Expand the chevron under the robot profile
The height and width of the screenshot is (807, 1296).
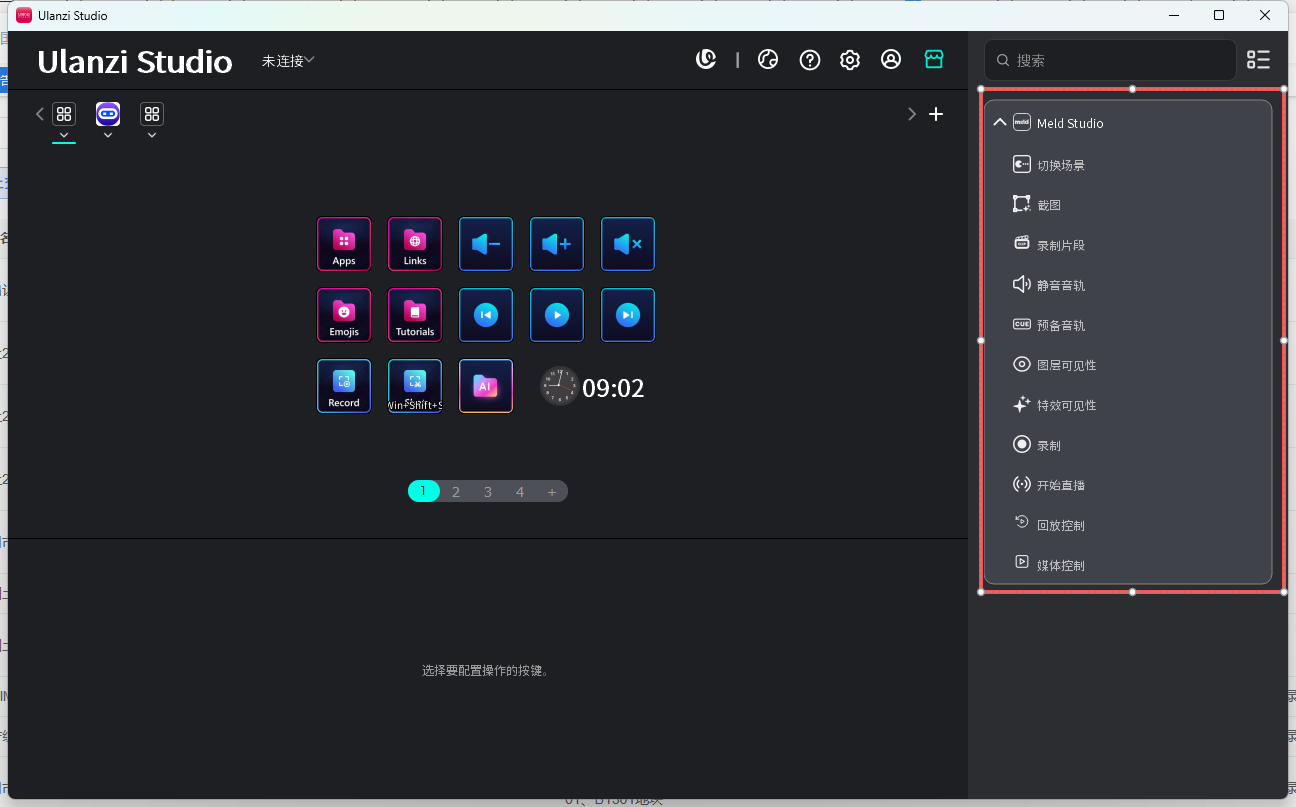coord(108,136)
